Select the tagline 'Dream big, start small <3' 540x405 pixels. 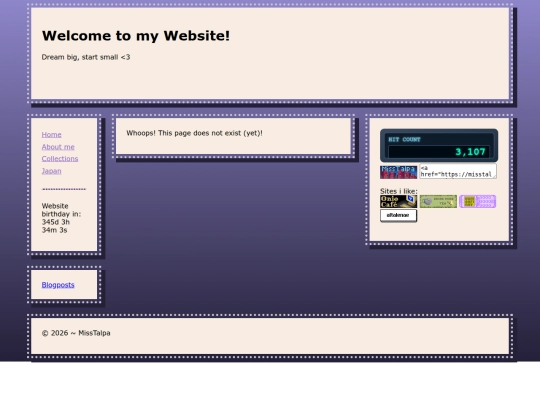tap(86, 57)
